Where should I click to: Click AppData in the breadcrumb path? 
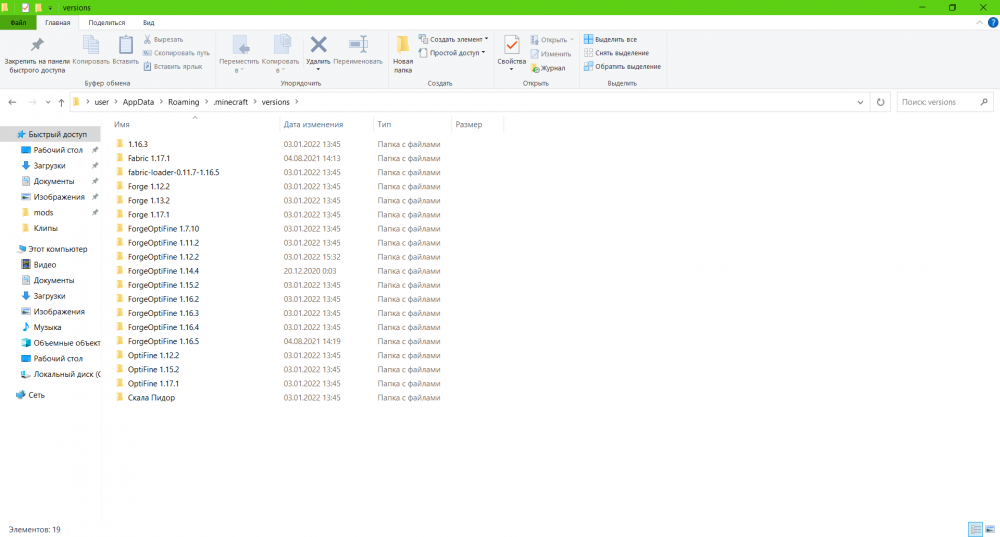138,102
